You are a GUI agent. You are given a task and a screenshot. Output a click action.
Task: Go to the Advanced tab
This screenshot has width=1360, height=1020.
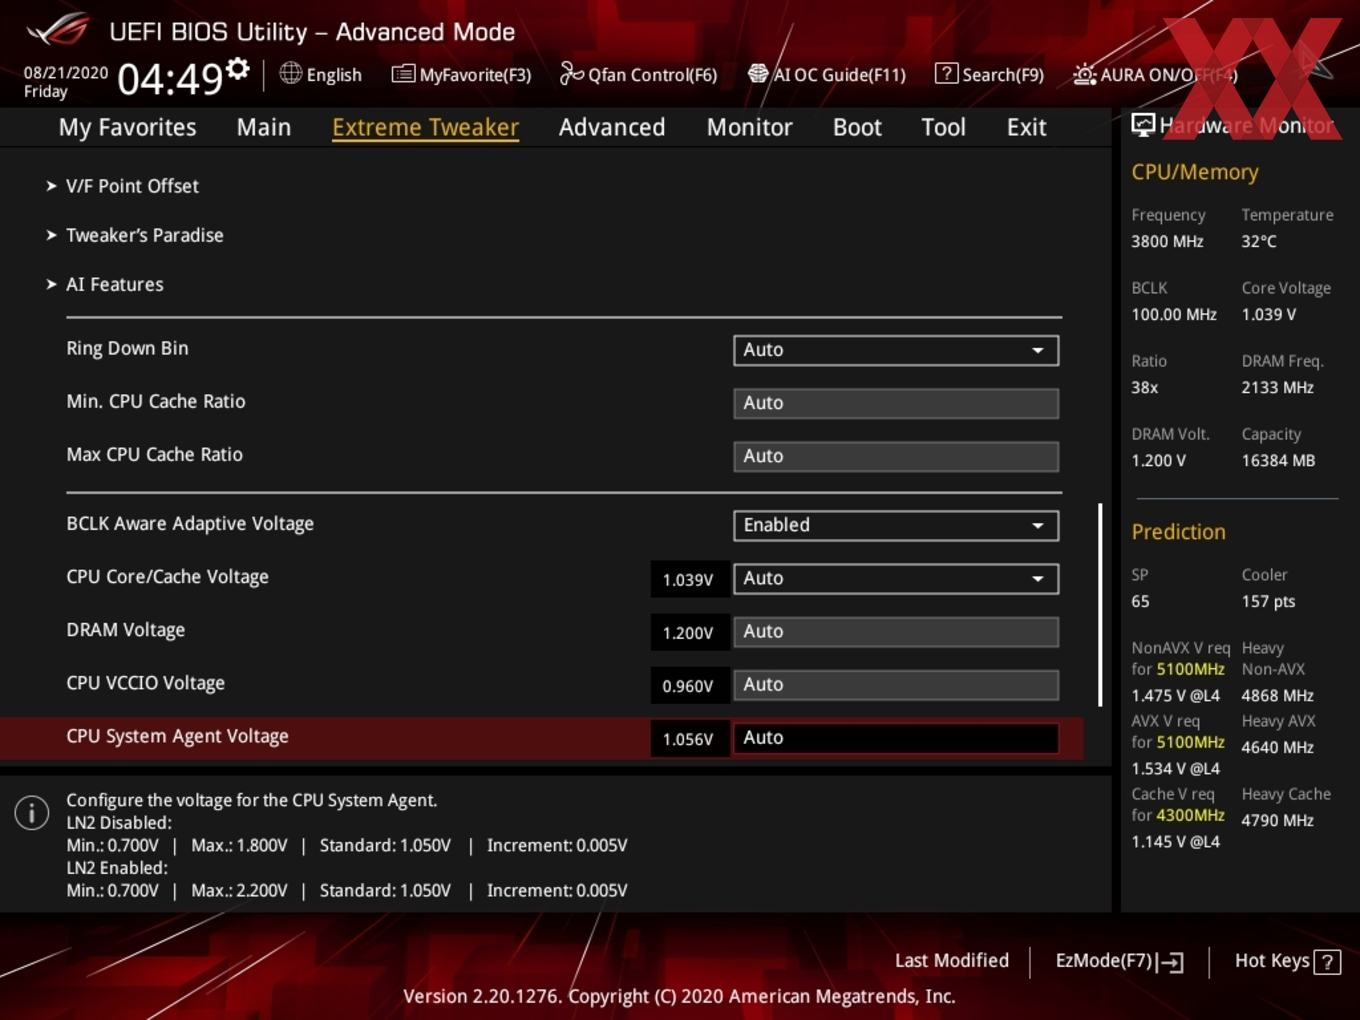click(x=612, y=127)
